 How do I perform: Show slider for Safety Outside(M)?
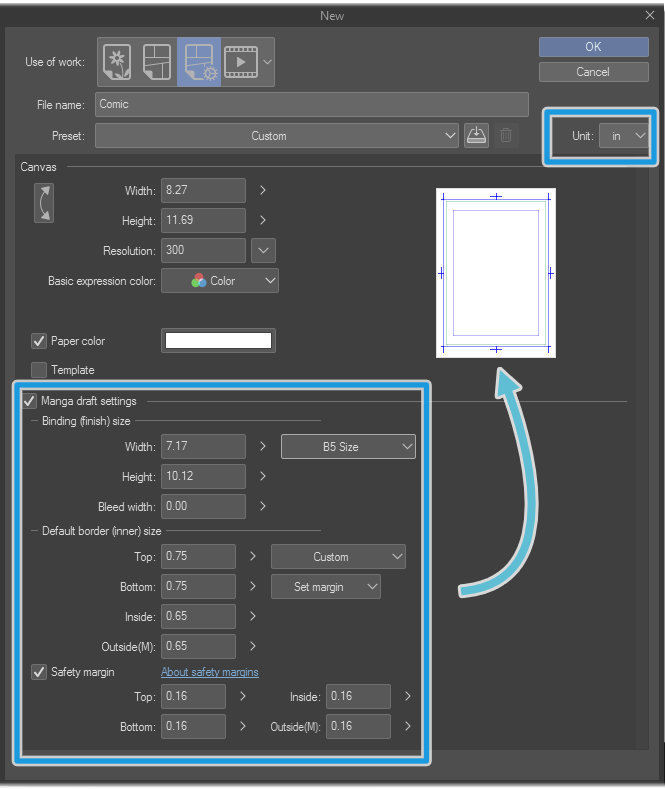coord(407,726)
